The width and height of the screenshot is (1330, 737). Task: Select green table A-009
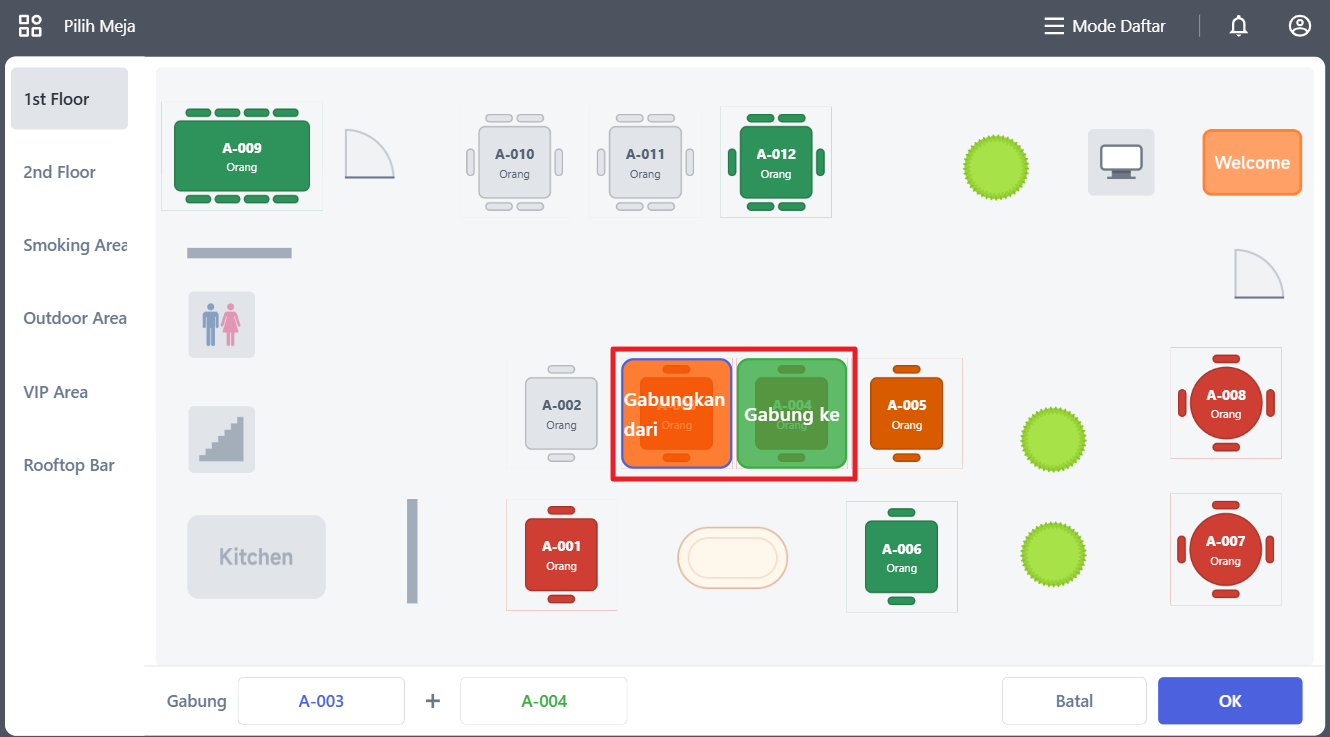242,156
